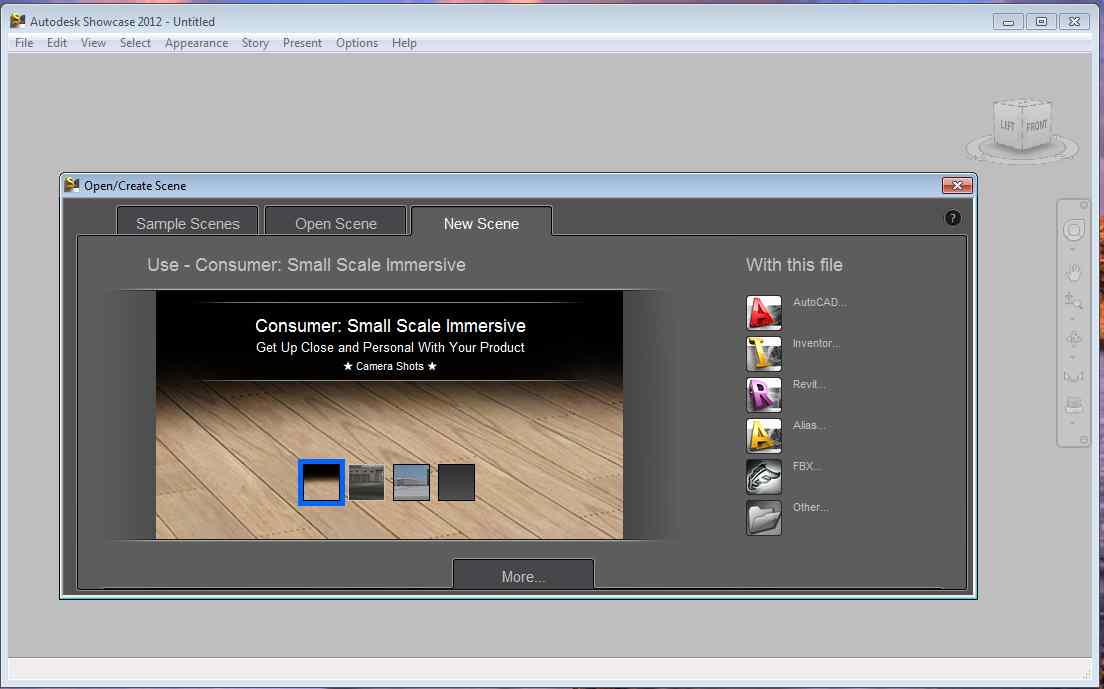
Task: Open the Select menu
Action: pyautogui.click(x=135, y=43)
